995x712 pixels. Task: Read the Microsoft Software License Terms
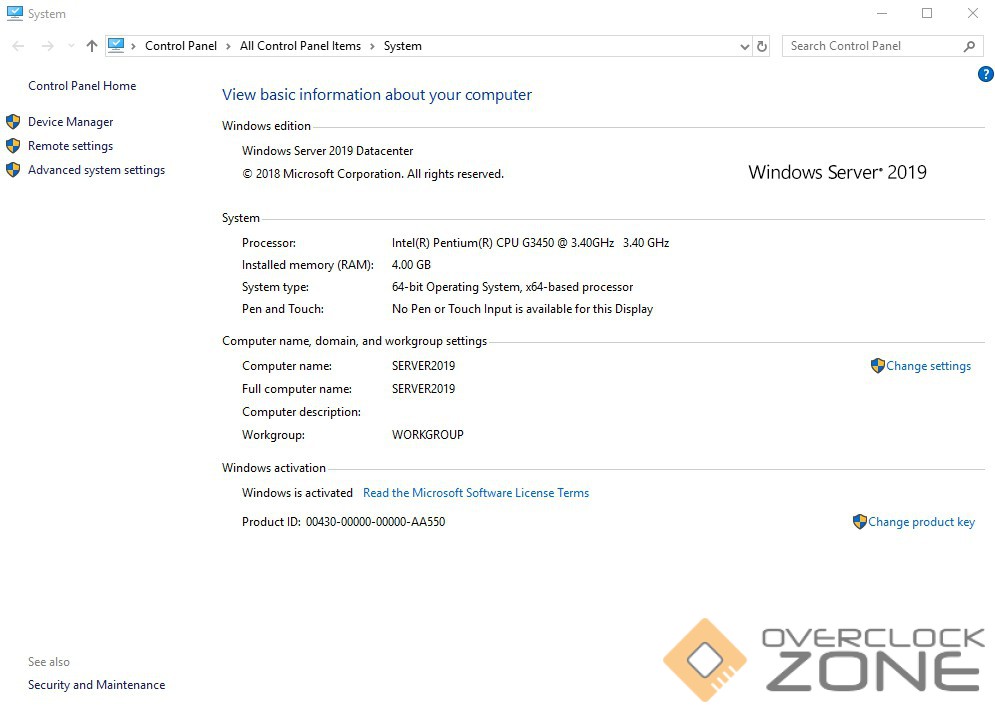[476, 493]
